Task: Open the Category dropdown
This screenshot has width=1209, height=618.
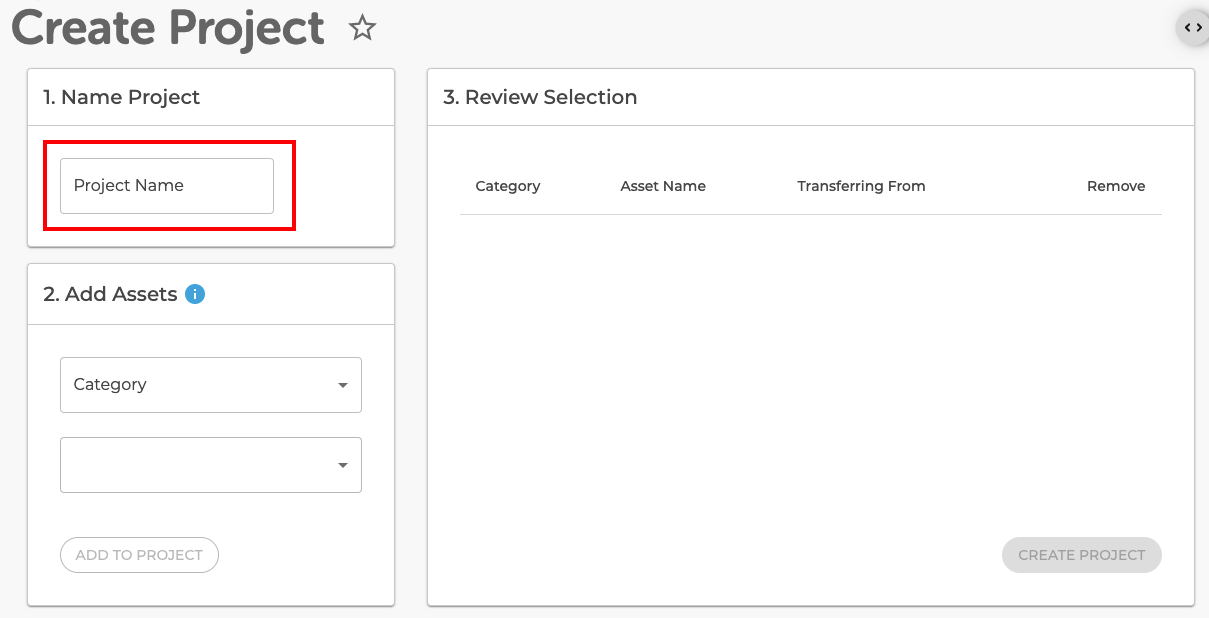Action: pos(210,385)
